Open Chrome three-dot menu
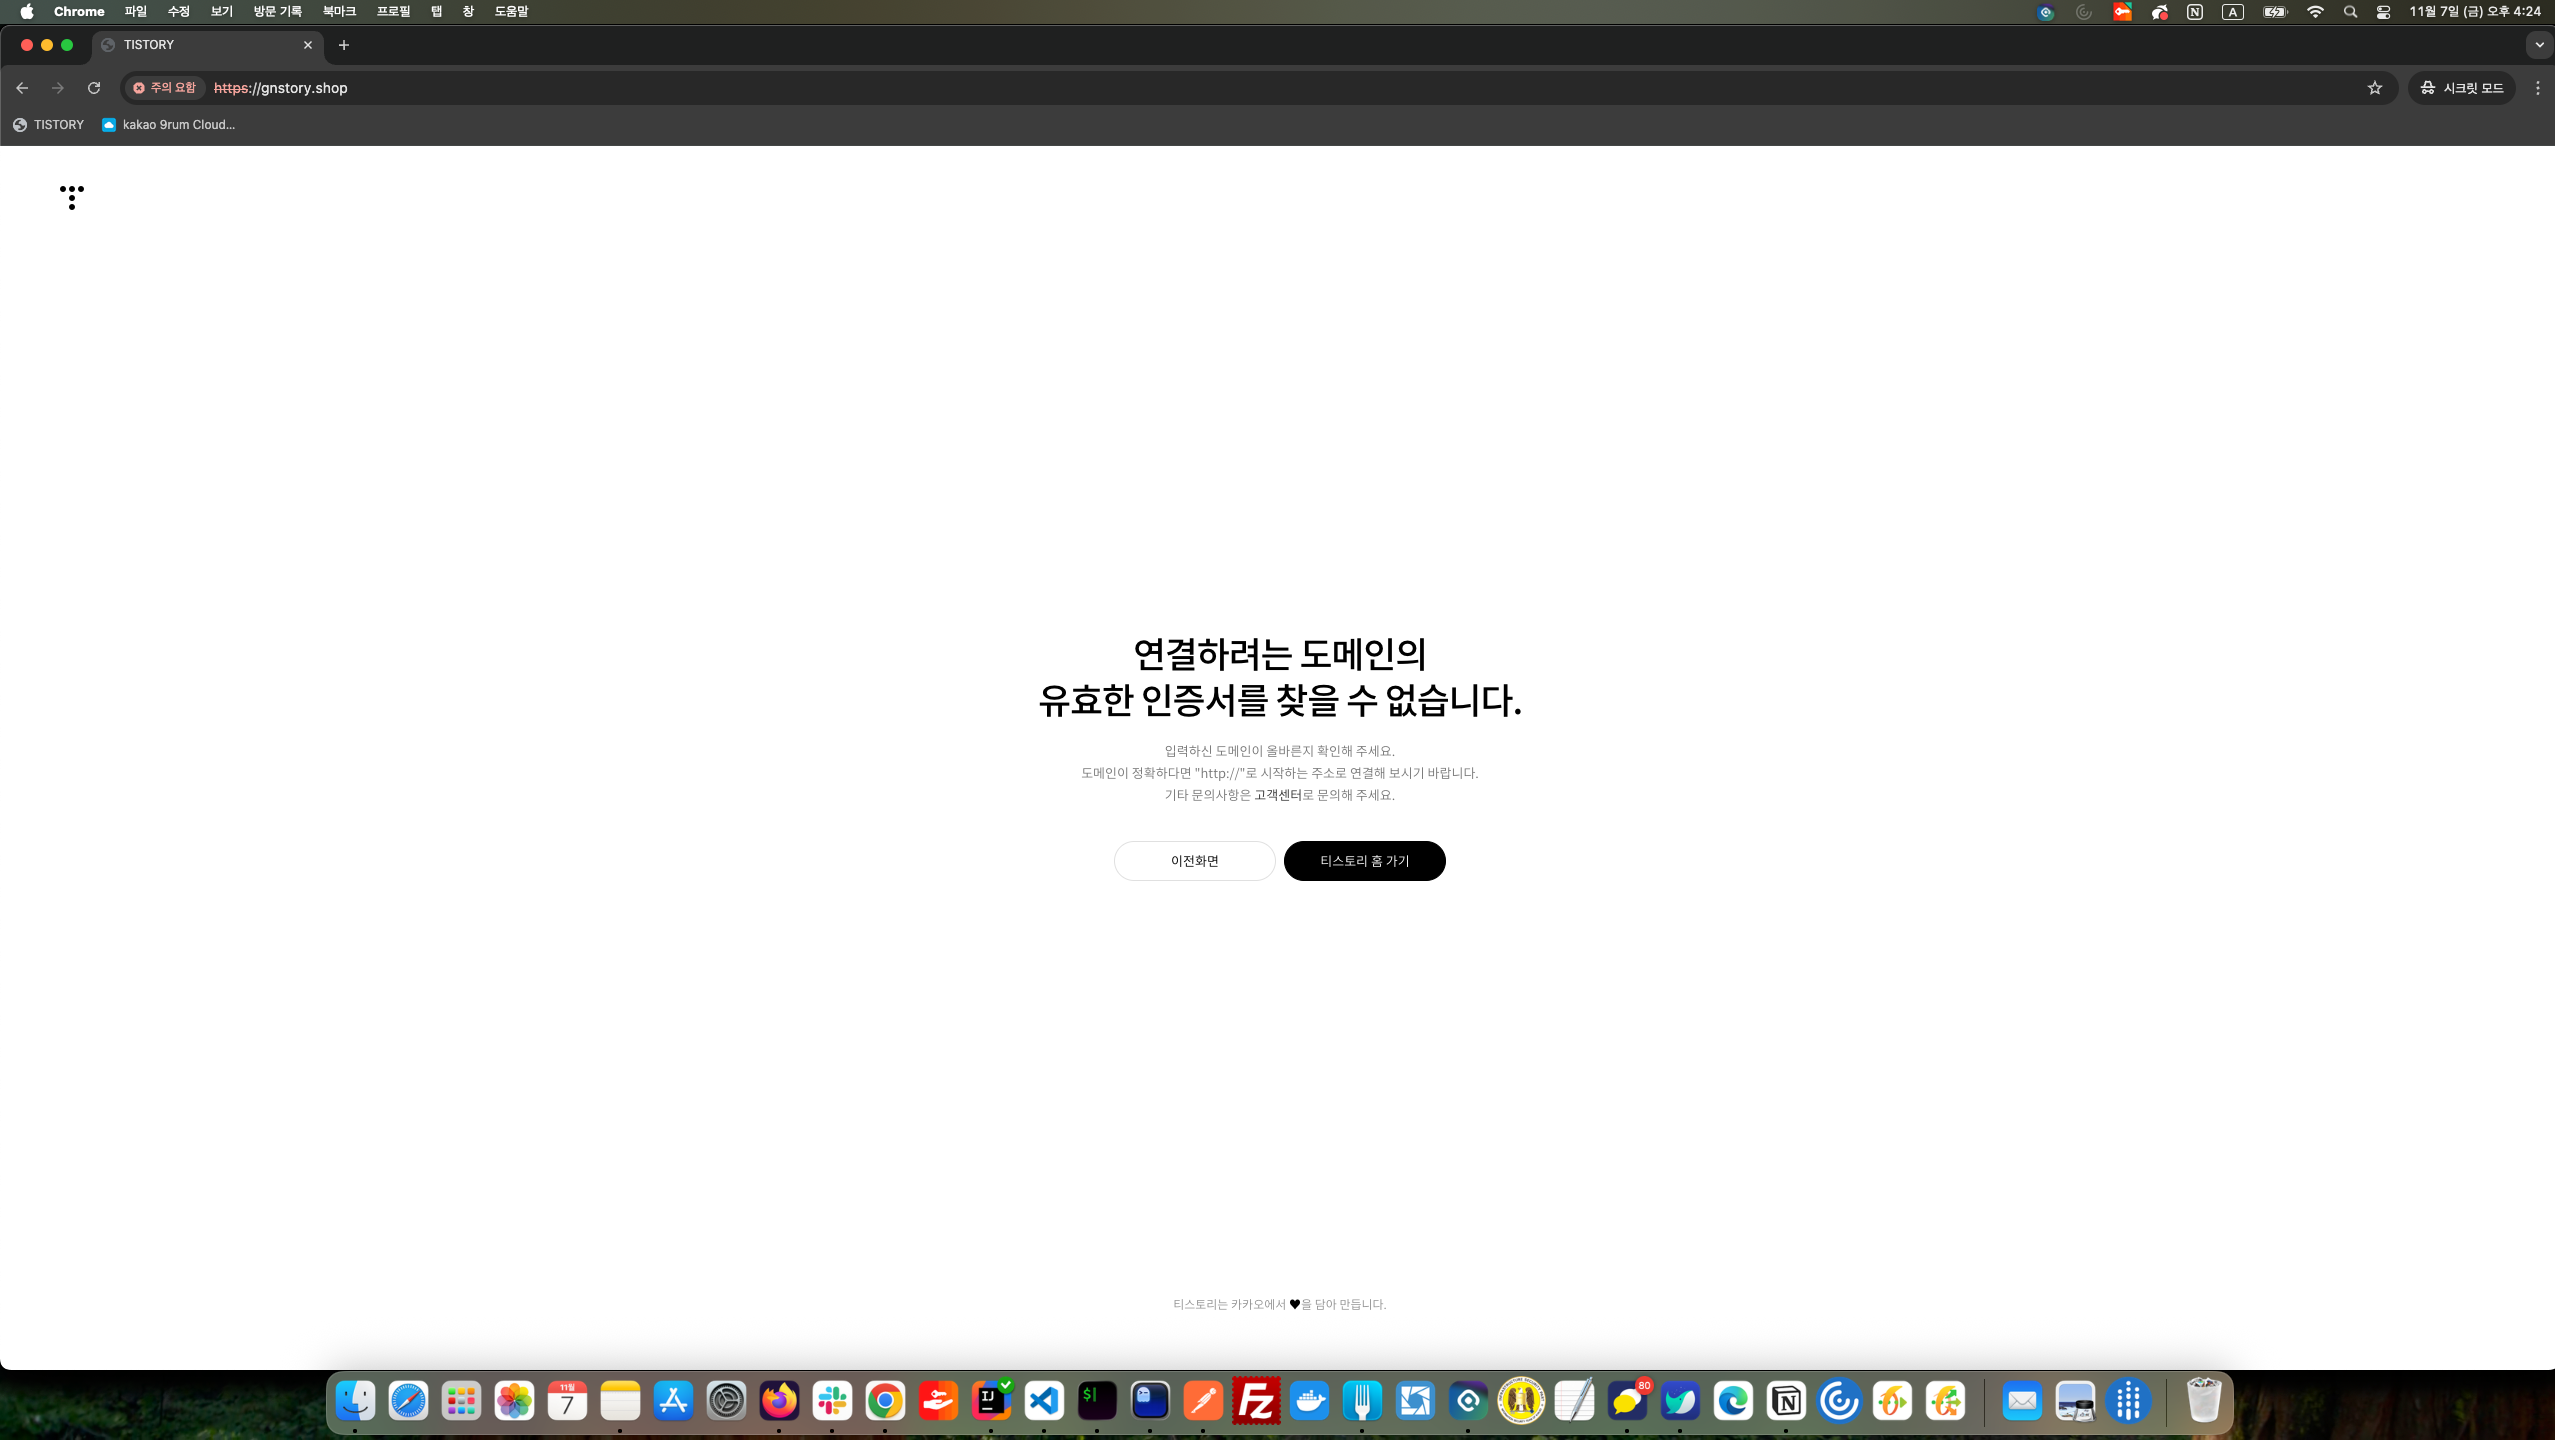This screenshot has height=1440, width=2555. pos(2537,88)
